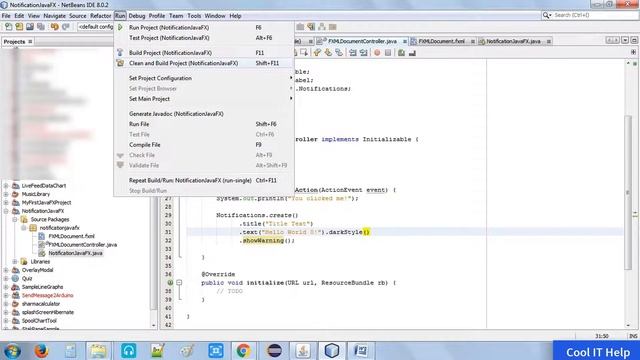Expand the MyFirstJavaFXProject node
The image size is (640, 360).
6,202
